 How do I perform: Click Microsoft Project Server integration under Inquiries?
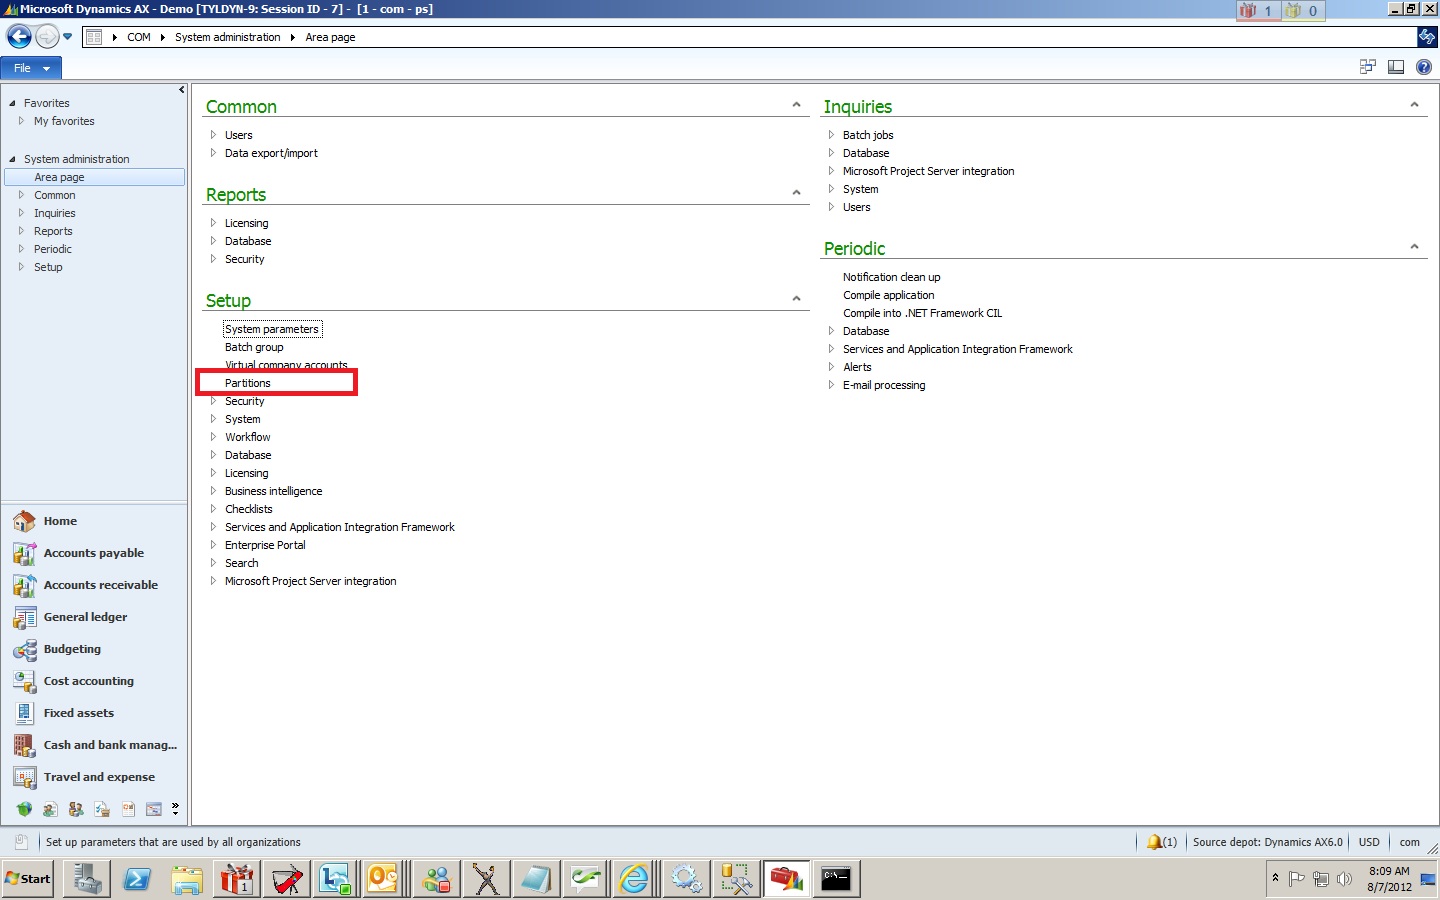click(928, 171)
